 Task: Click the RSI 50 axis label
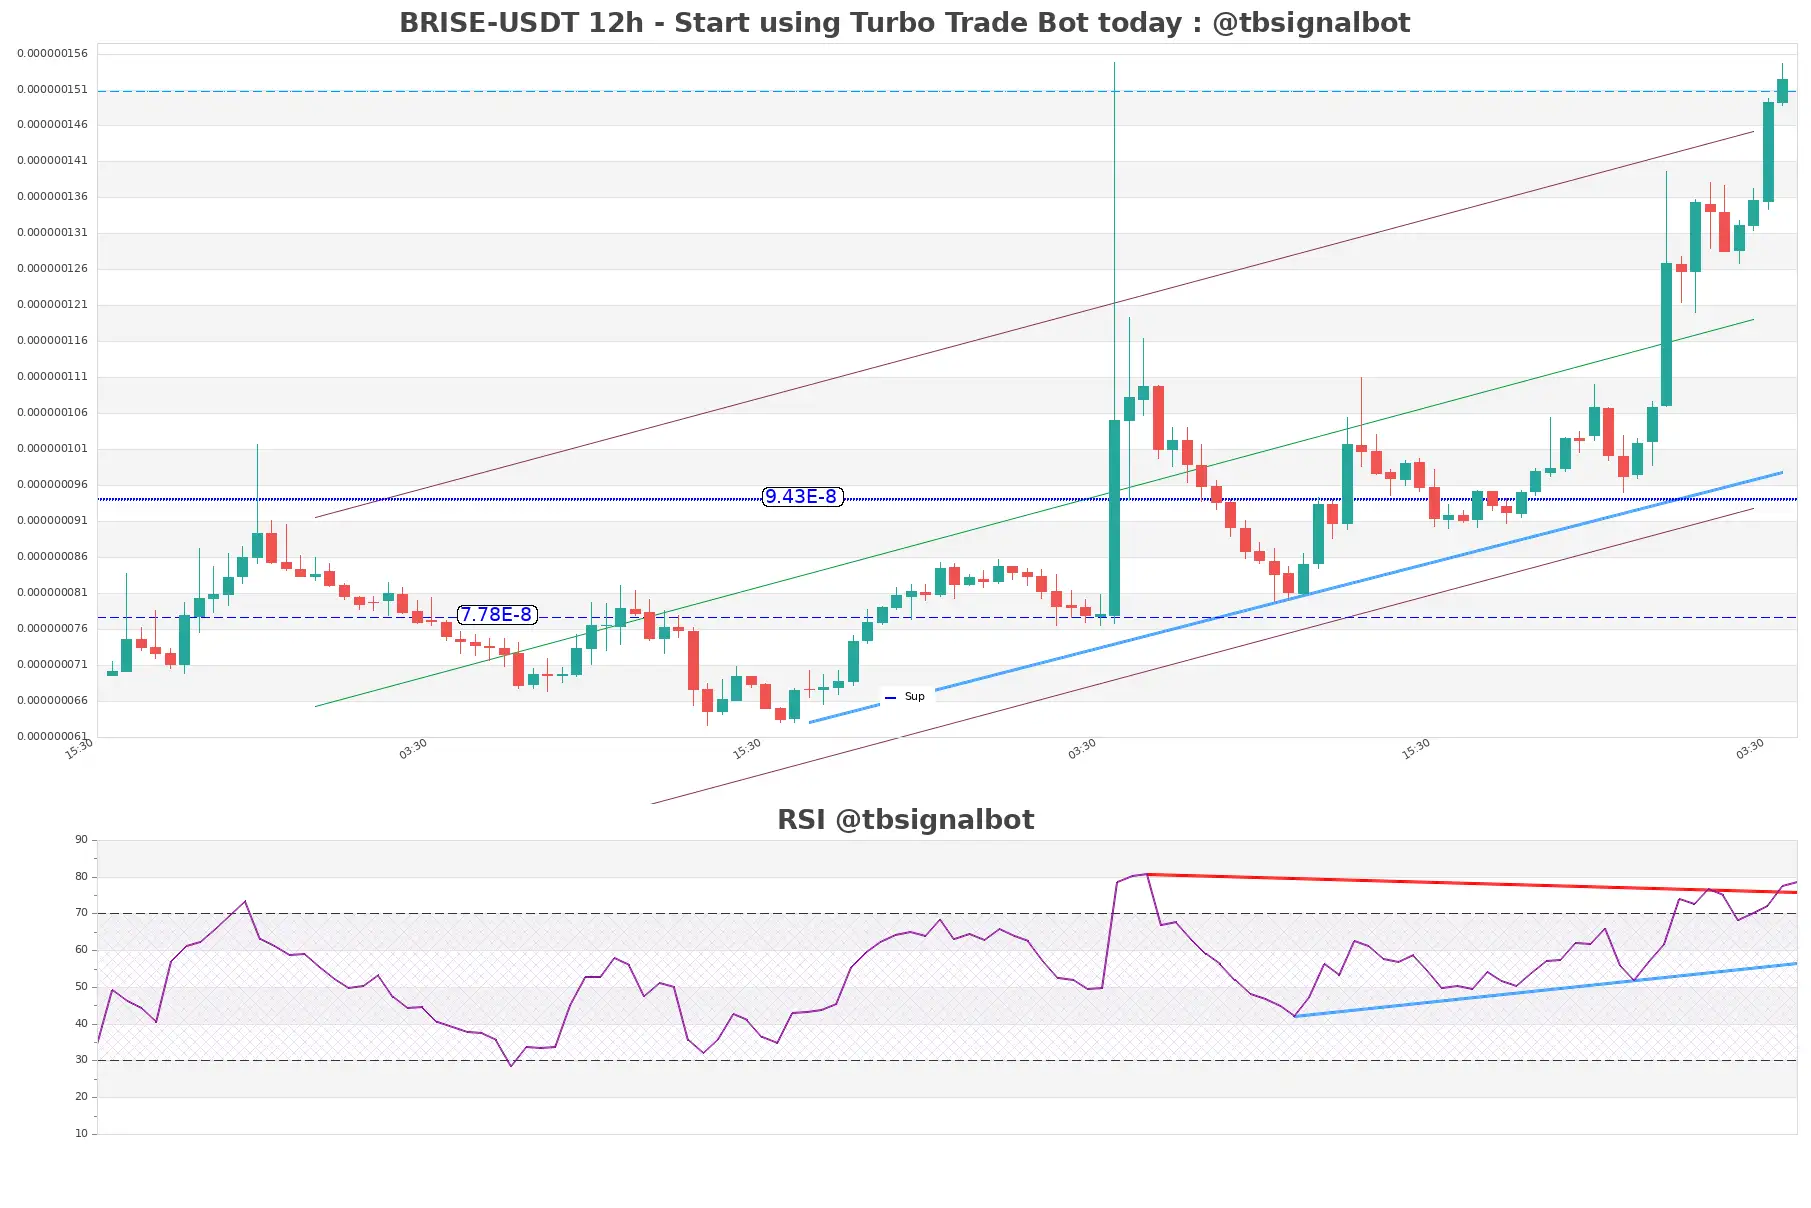(81, 986)
